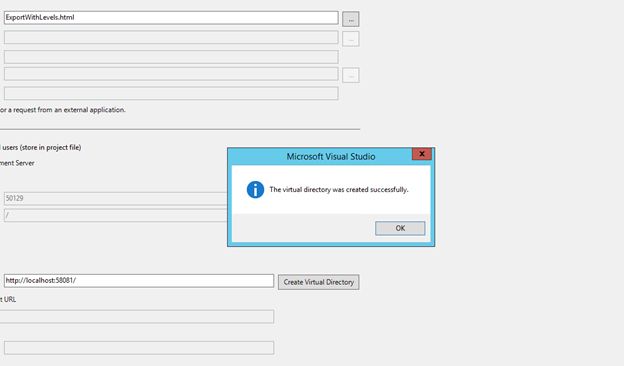The height and width of the screenshot is (366, 624).
Task: Click the fifth field above external application text
Action: tap(171, 93)
